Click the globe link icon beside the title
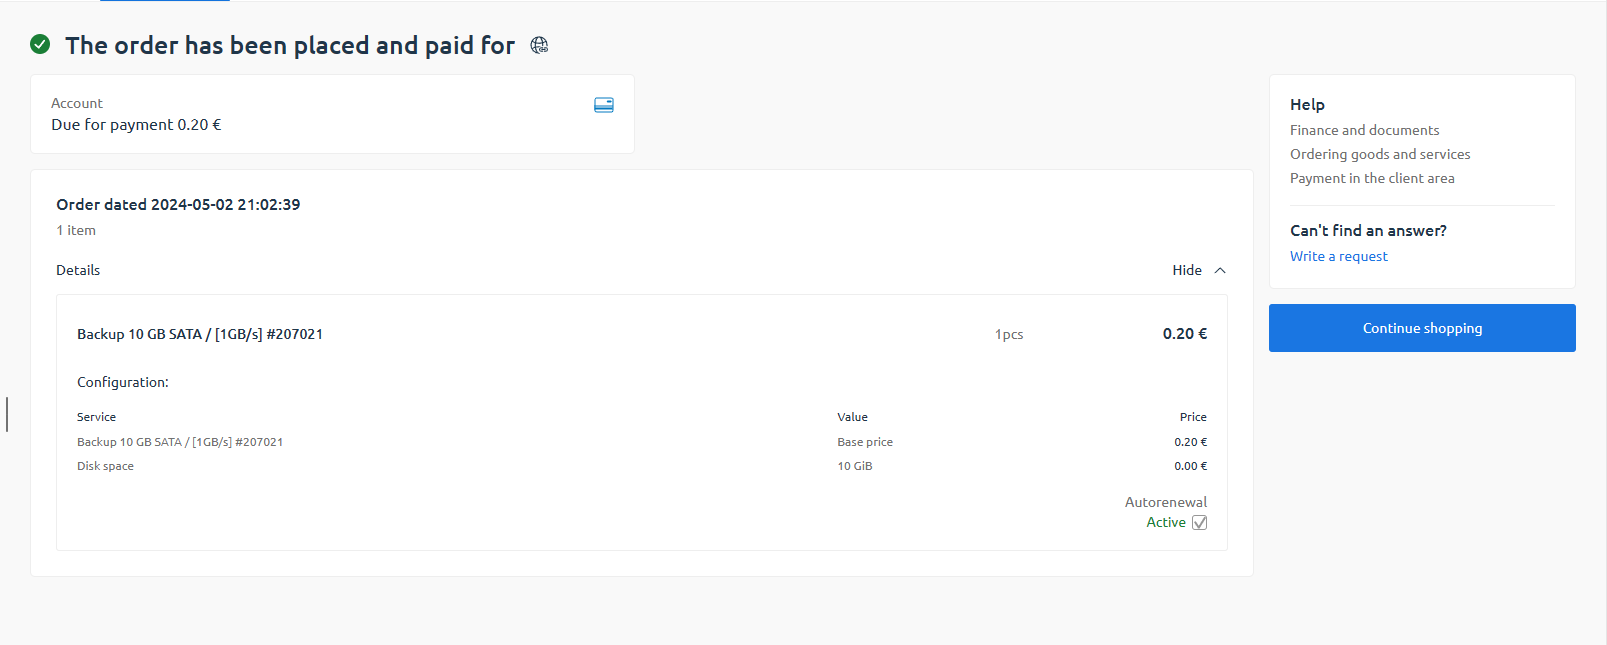 (539, 45)
